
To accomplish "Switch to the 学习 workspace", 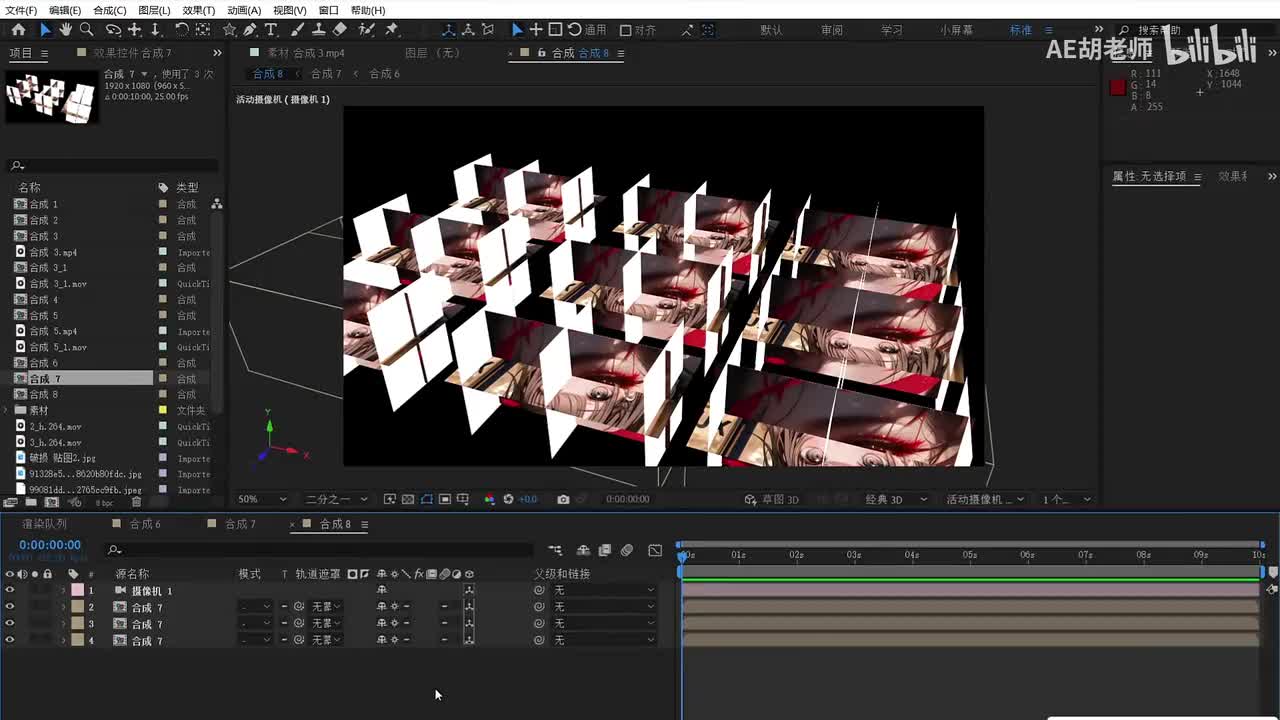I will [891, 30].
